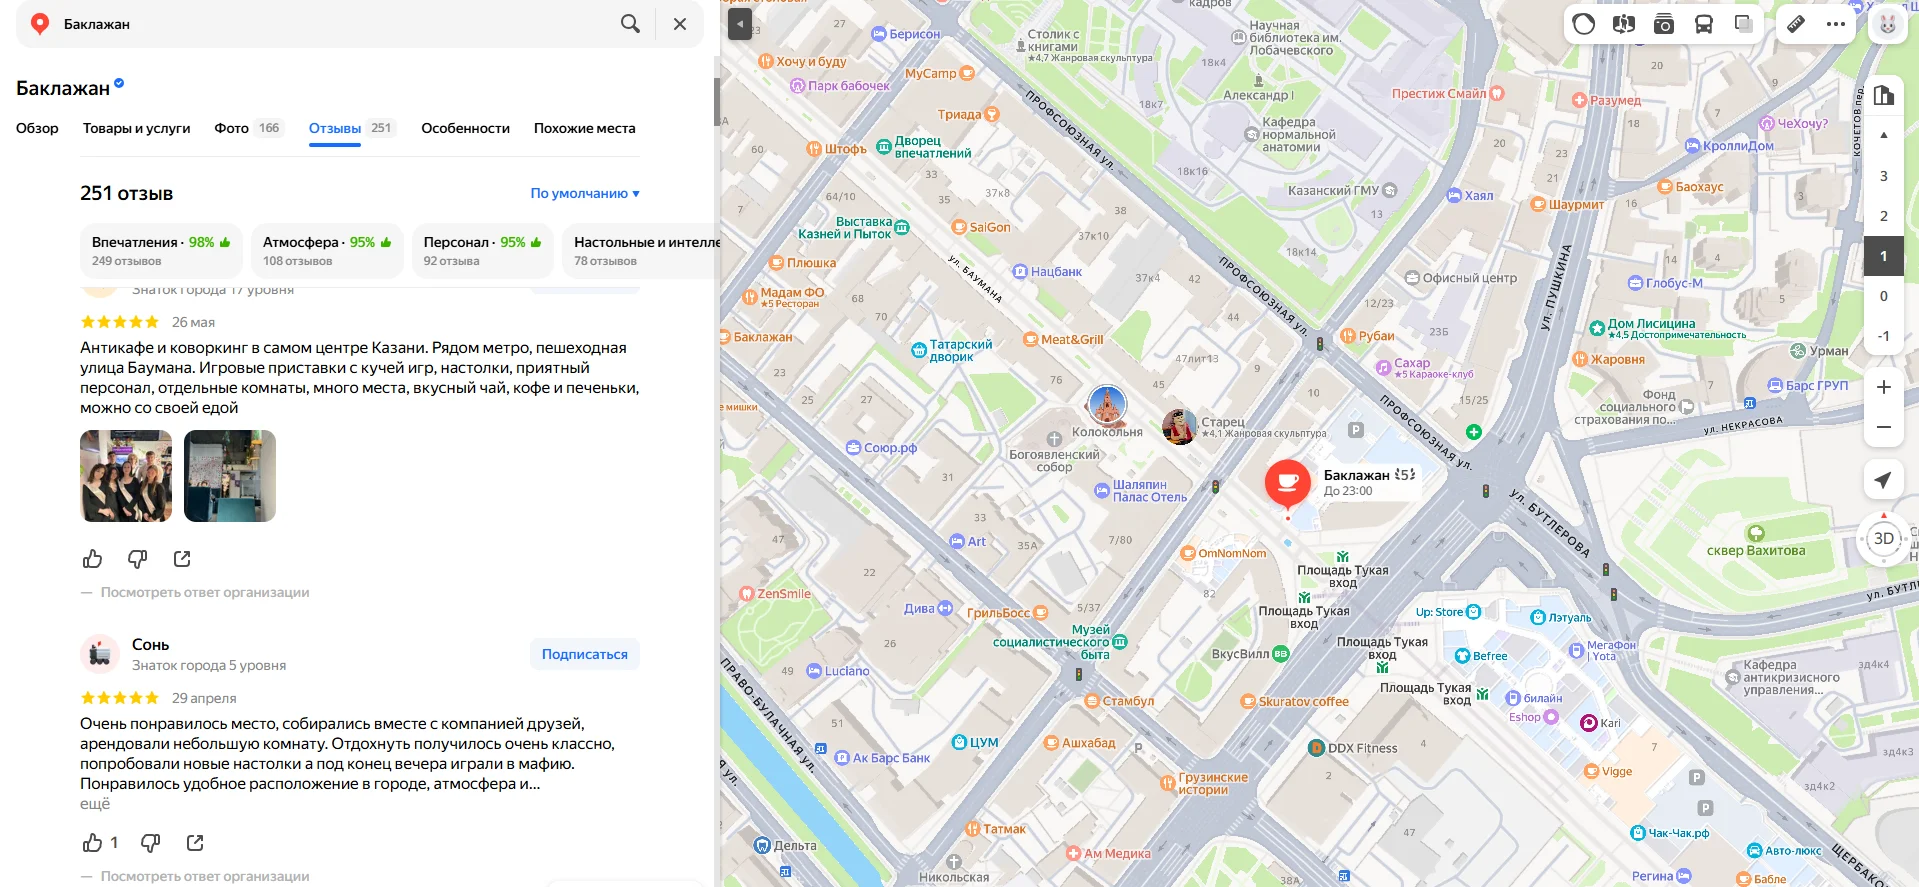Screen dimensions: 1919x887
Task: Open the second review photo thumbnail
Action: 230,476
